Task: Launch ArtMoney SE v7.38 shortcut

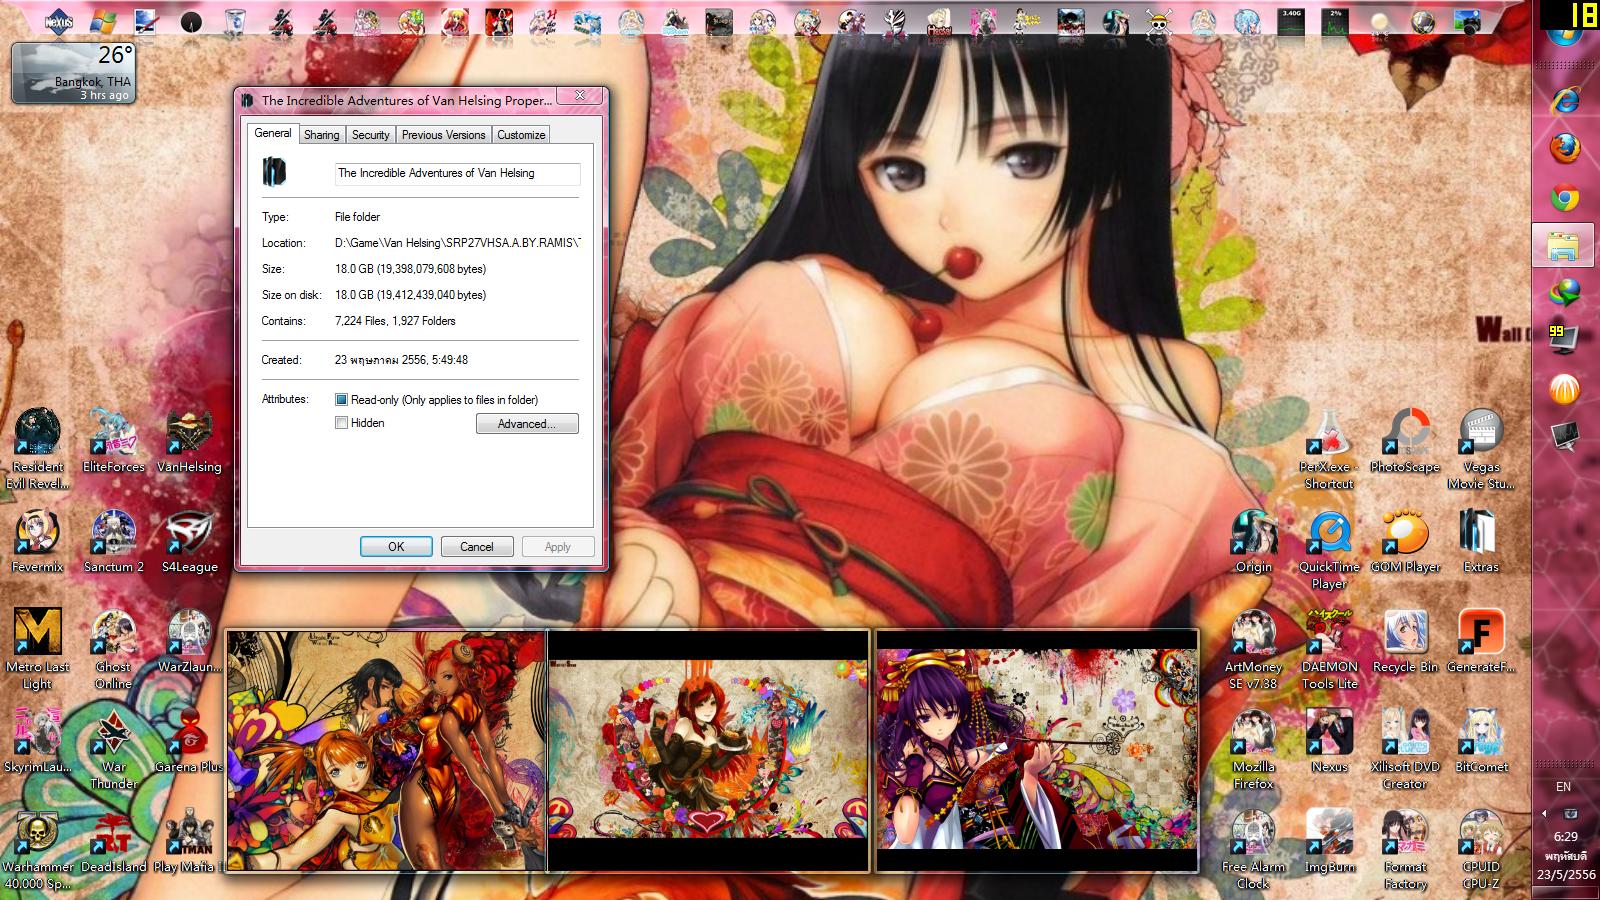Action: tap(1253, 649)
